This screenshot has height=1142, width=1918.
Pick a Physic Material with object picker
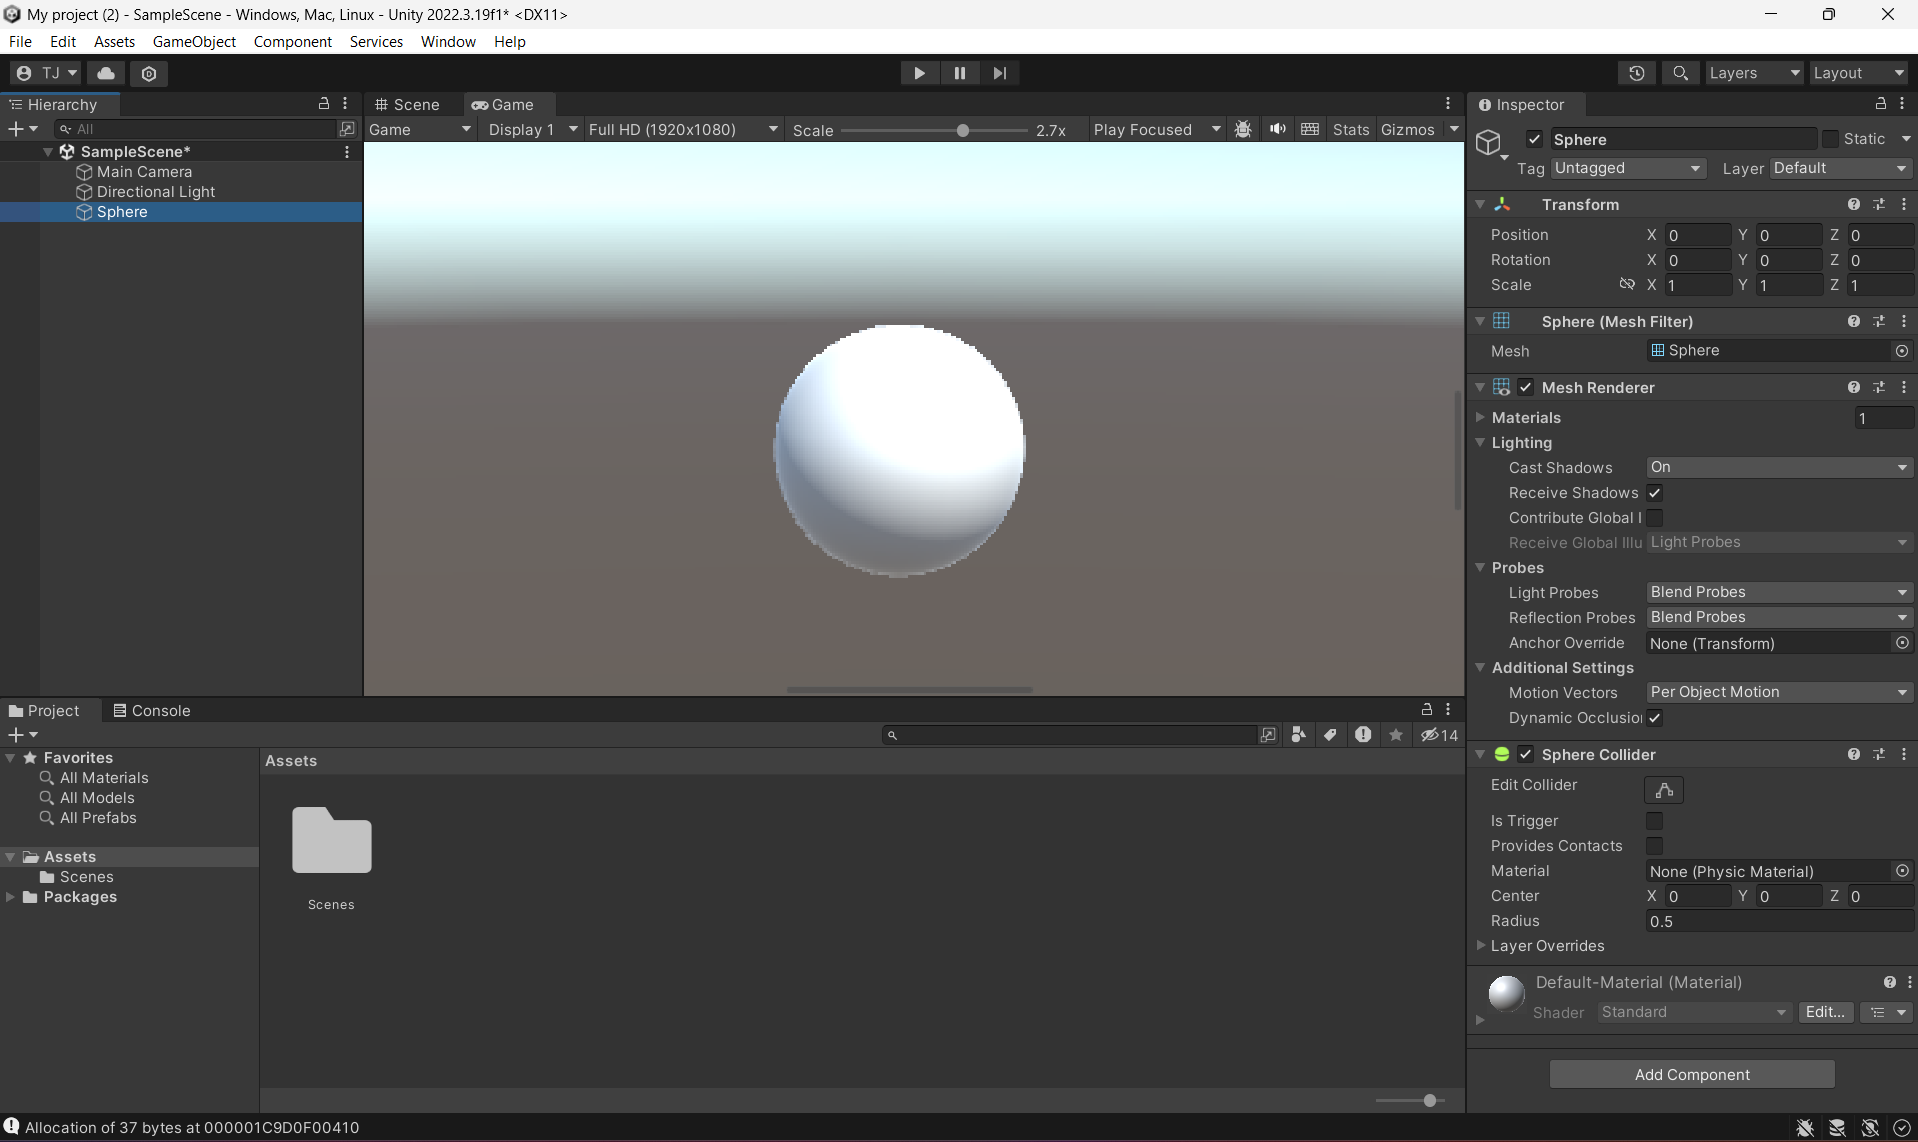pos(1902,871)
